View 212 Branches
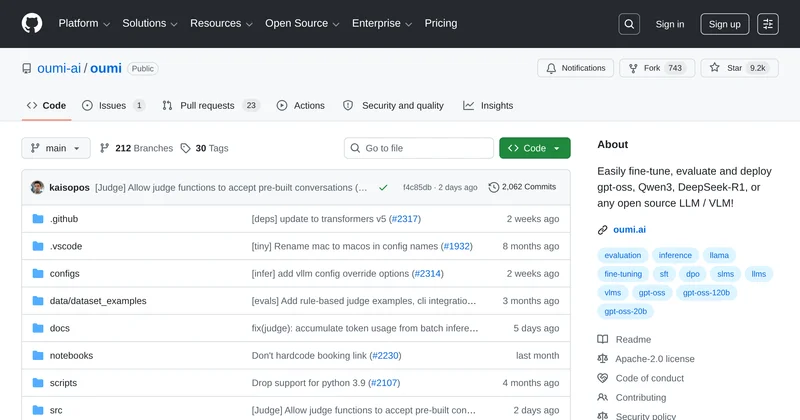The height and width of the screenshot is (420, 800). tap(136, 148)
